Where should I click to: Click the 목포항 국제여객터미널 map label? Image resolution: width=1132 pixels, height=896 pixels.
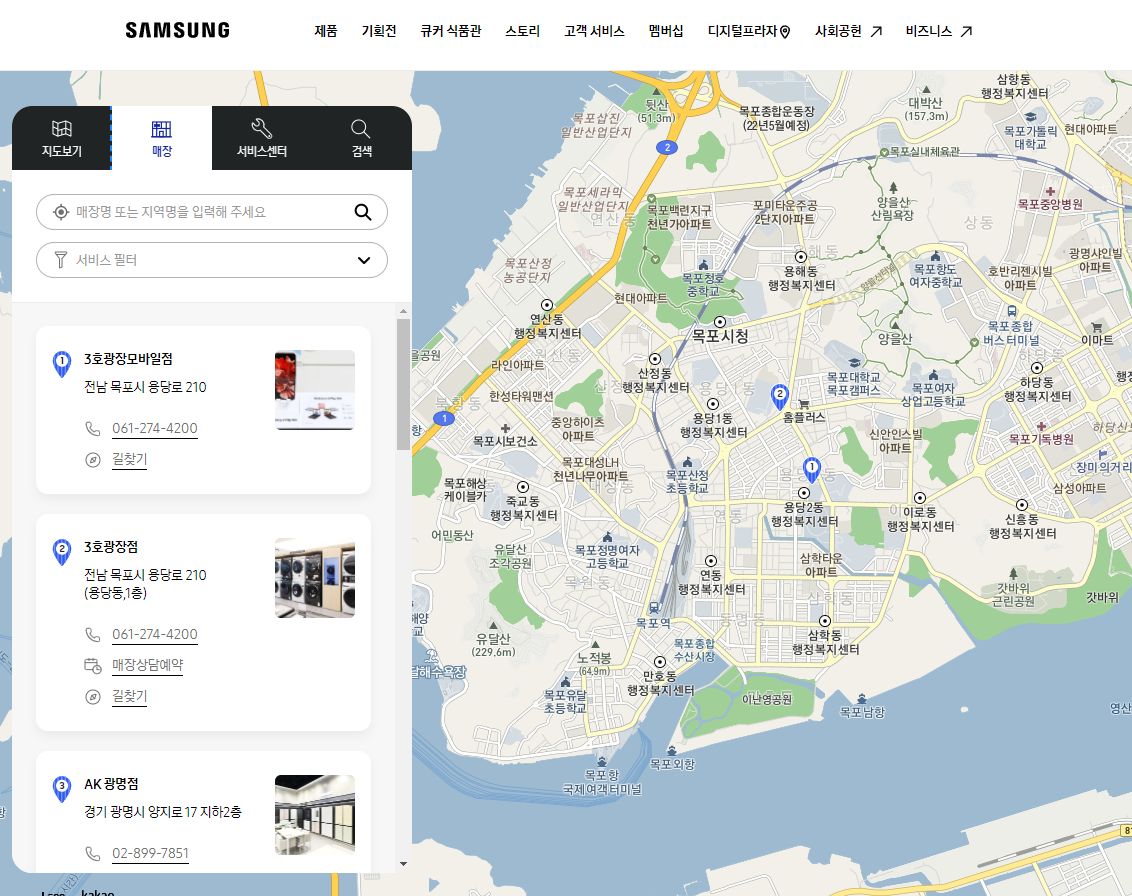pos(602,782)
